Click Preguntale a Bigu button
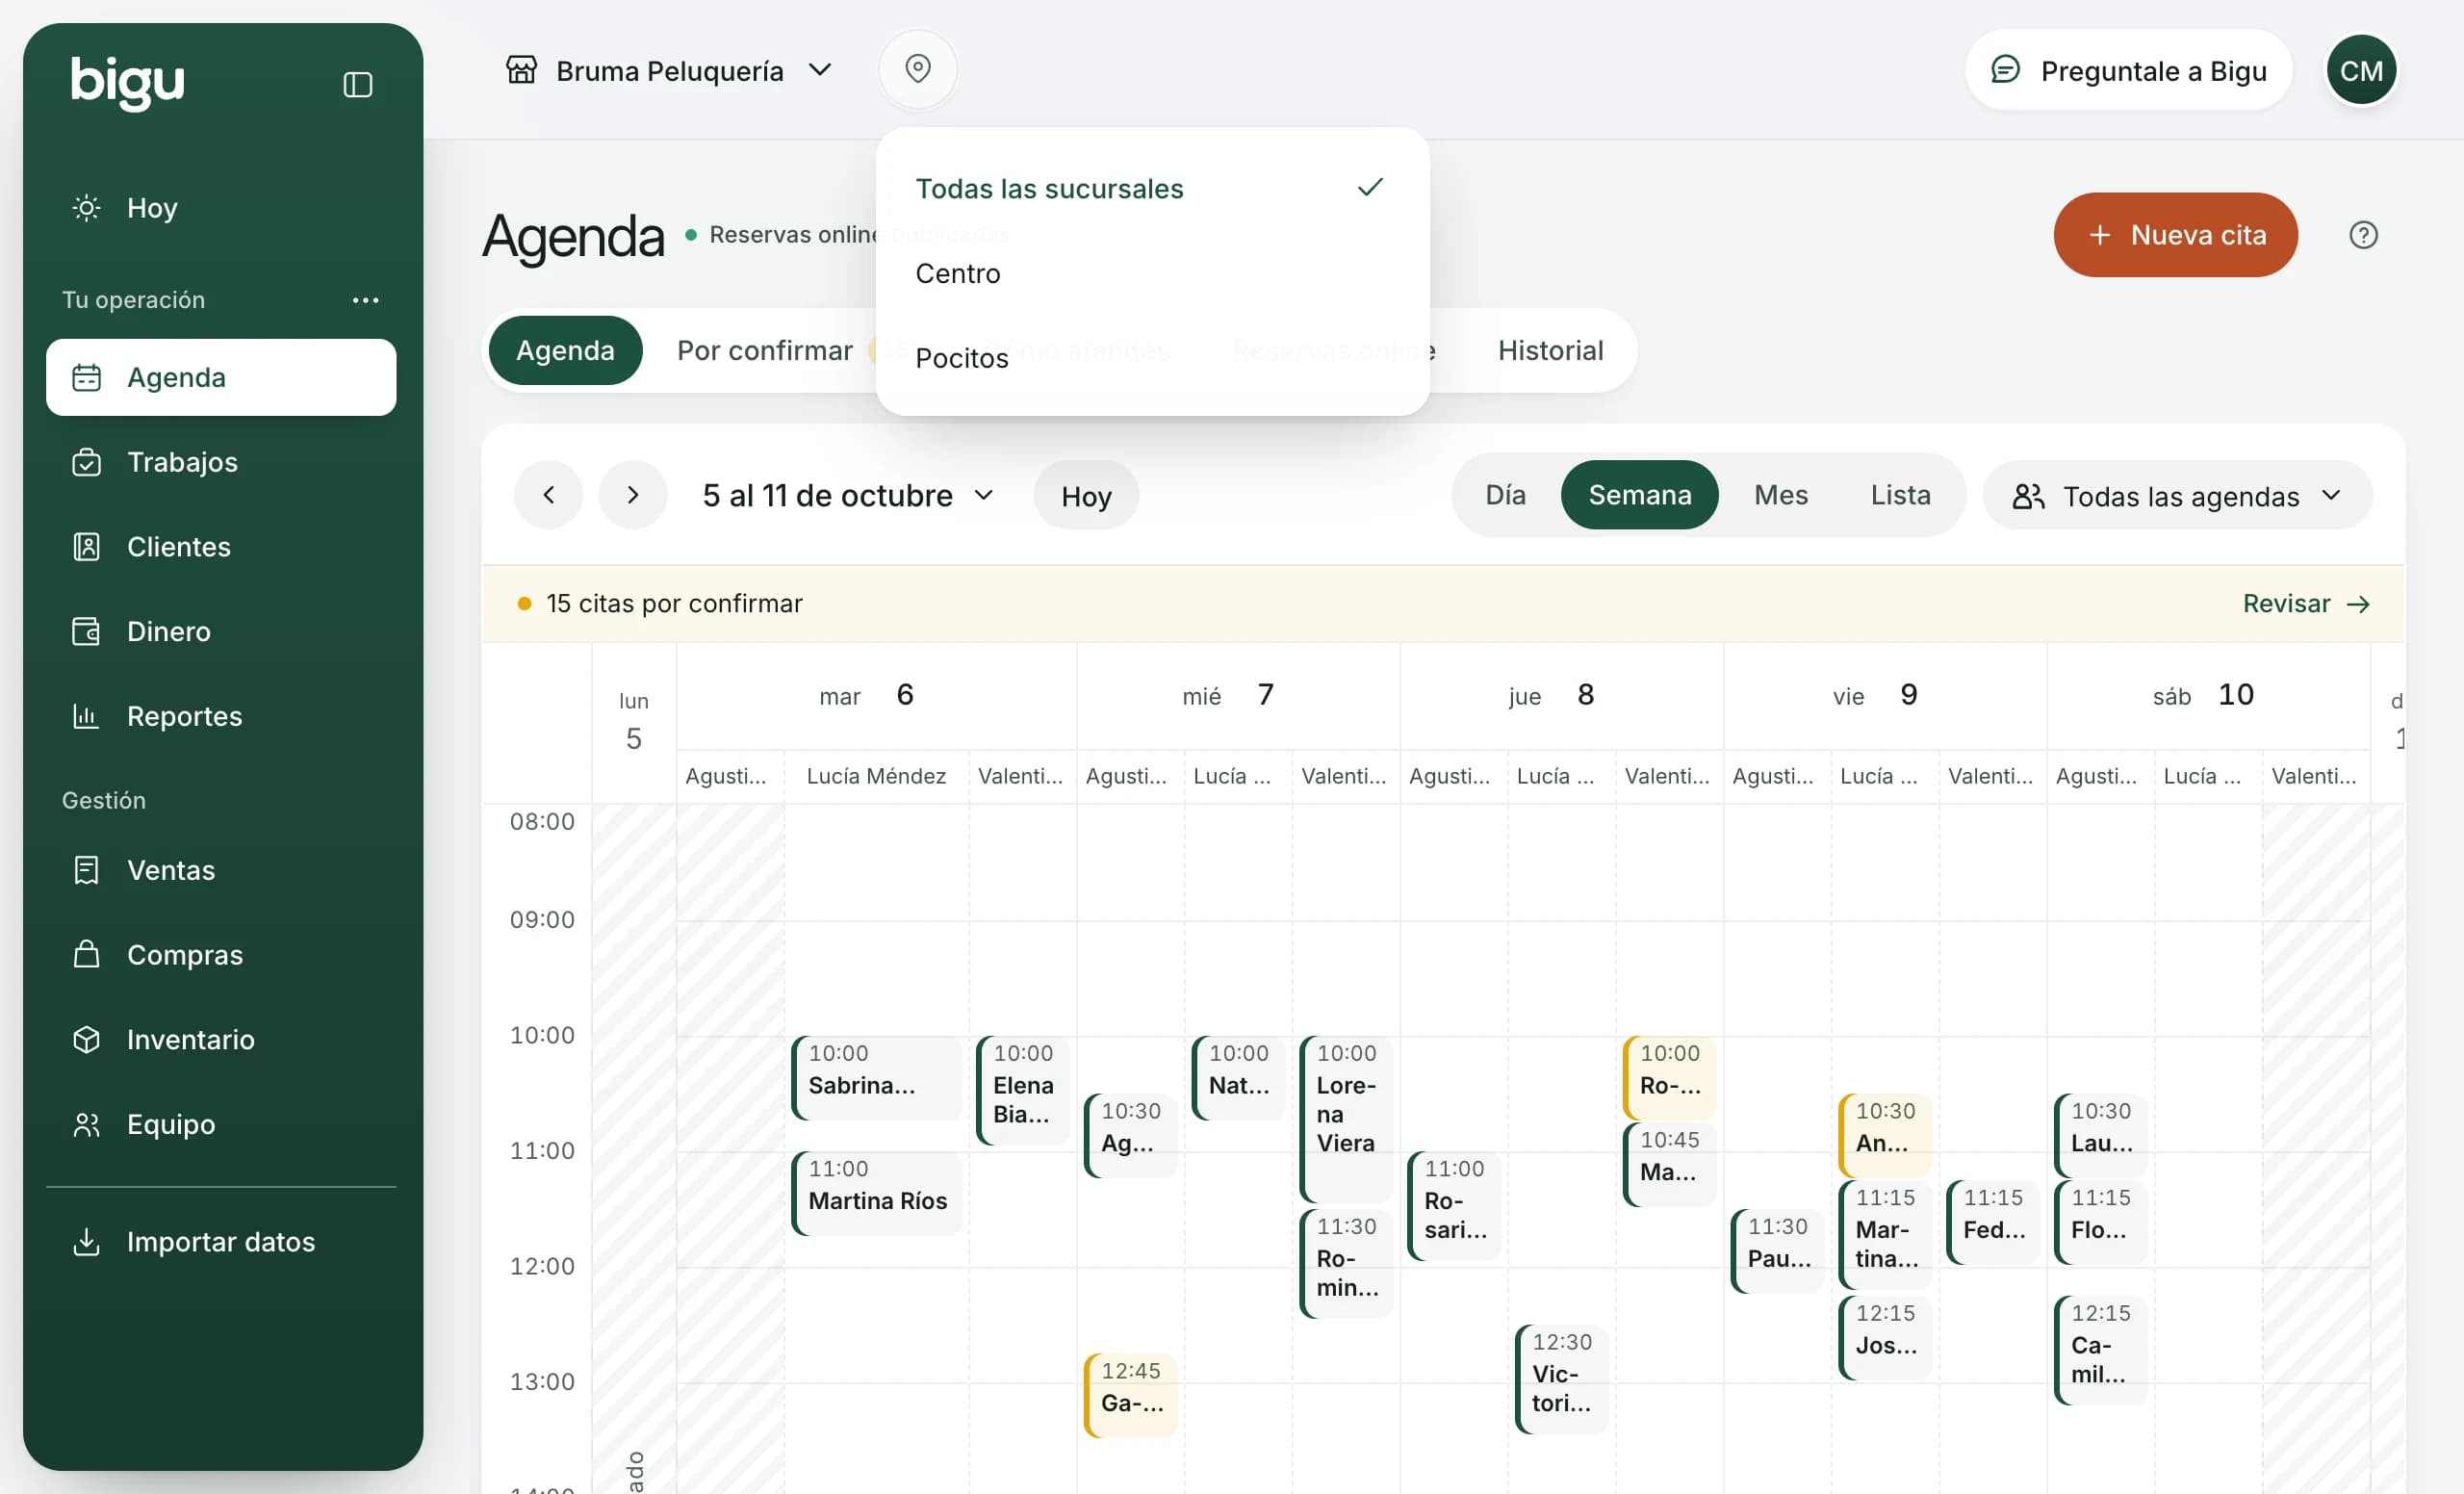 point(2128,70)
